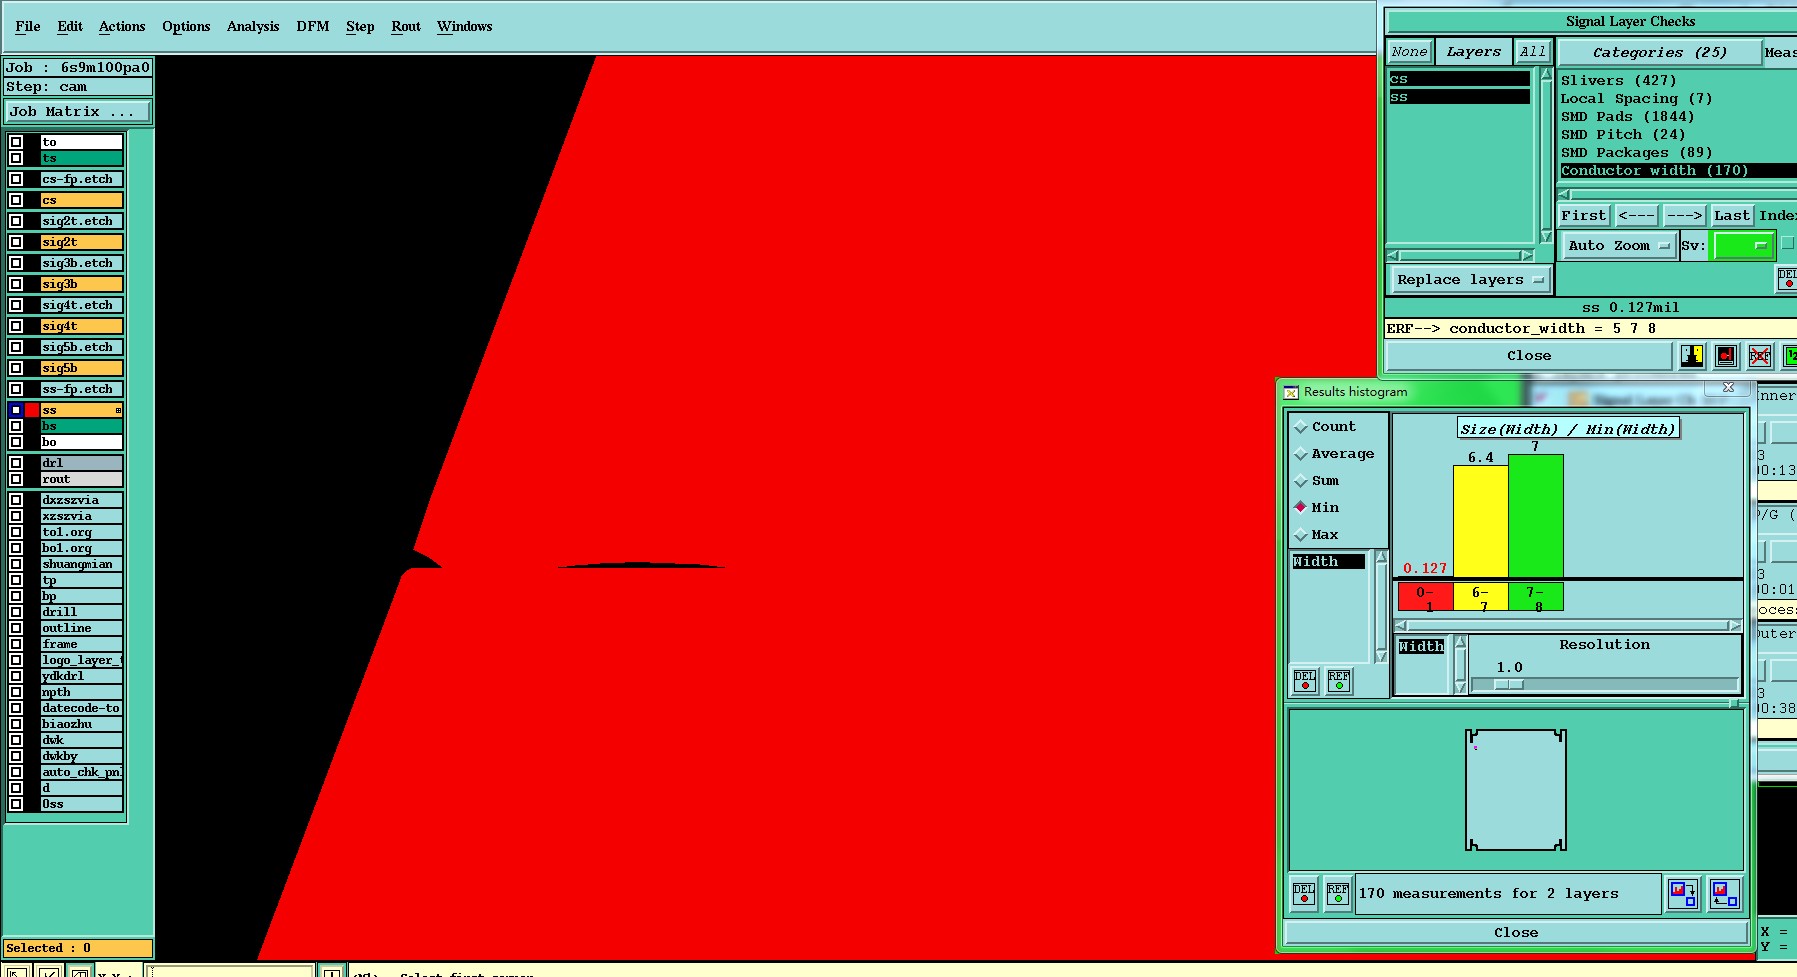This screenshot has width=1797, height=977.
Task: Select SMD Pads (1844) category
Action: pyautogui.click(x=1627, y=117)
